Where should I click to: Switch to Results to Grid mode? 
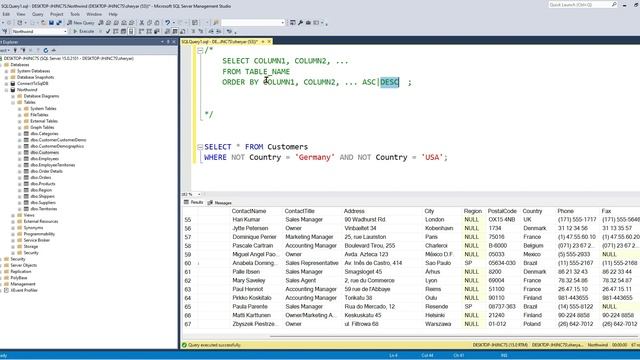tap(175, 31)
